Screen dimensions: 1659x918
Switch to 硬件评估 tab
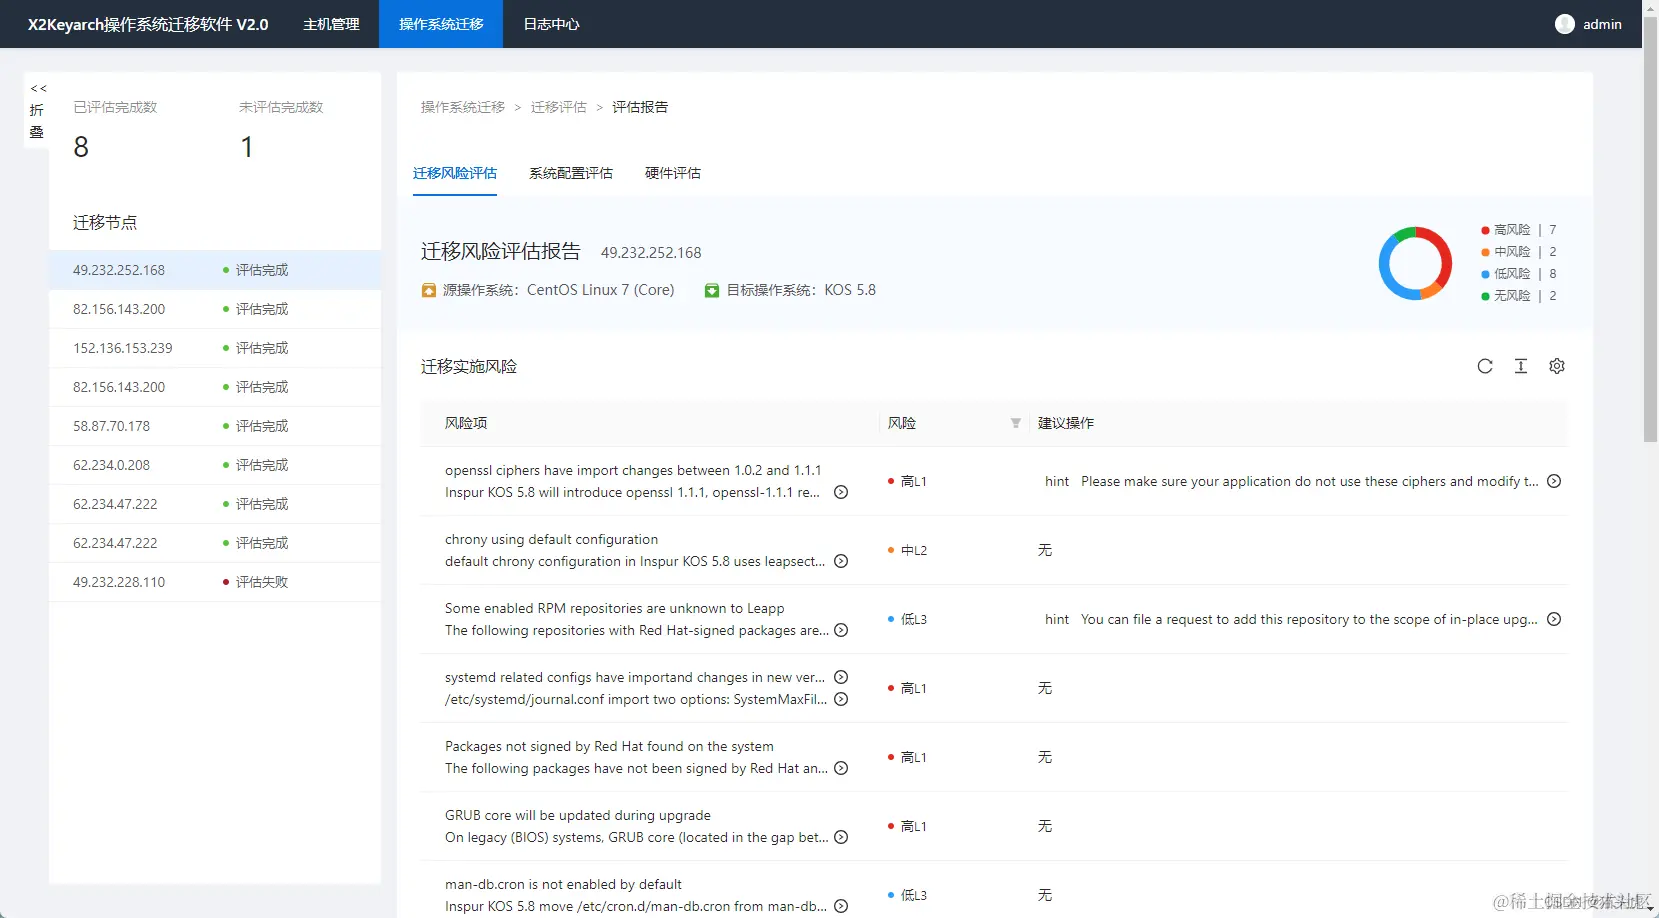pos(673,173)
